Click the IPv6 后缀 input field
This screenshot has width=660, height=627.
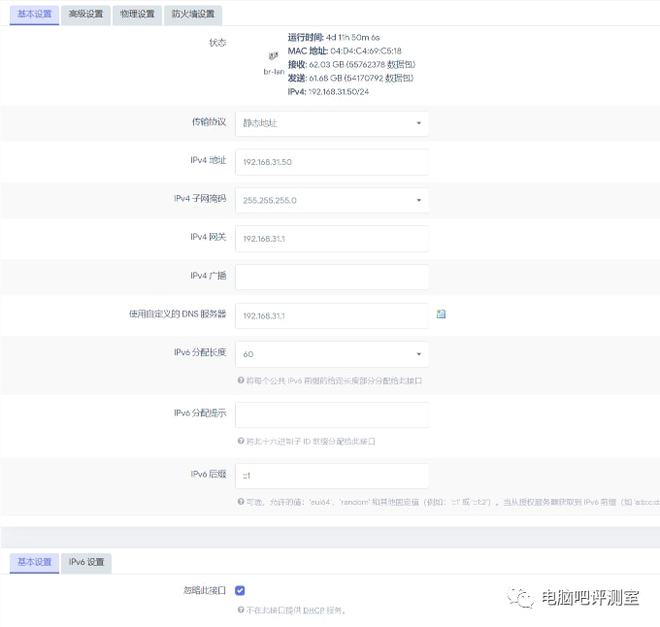click(x=332, y=476)
